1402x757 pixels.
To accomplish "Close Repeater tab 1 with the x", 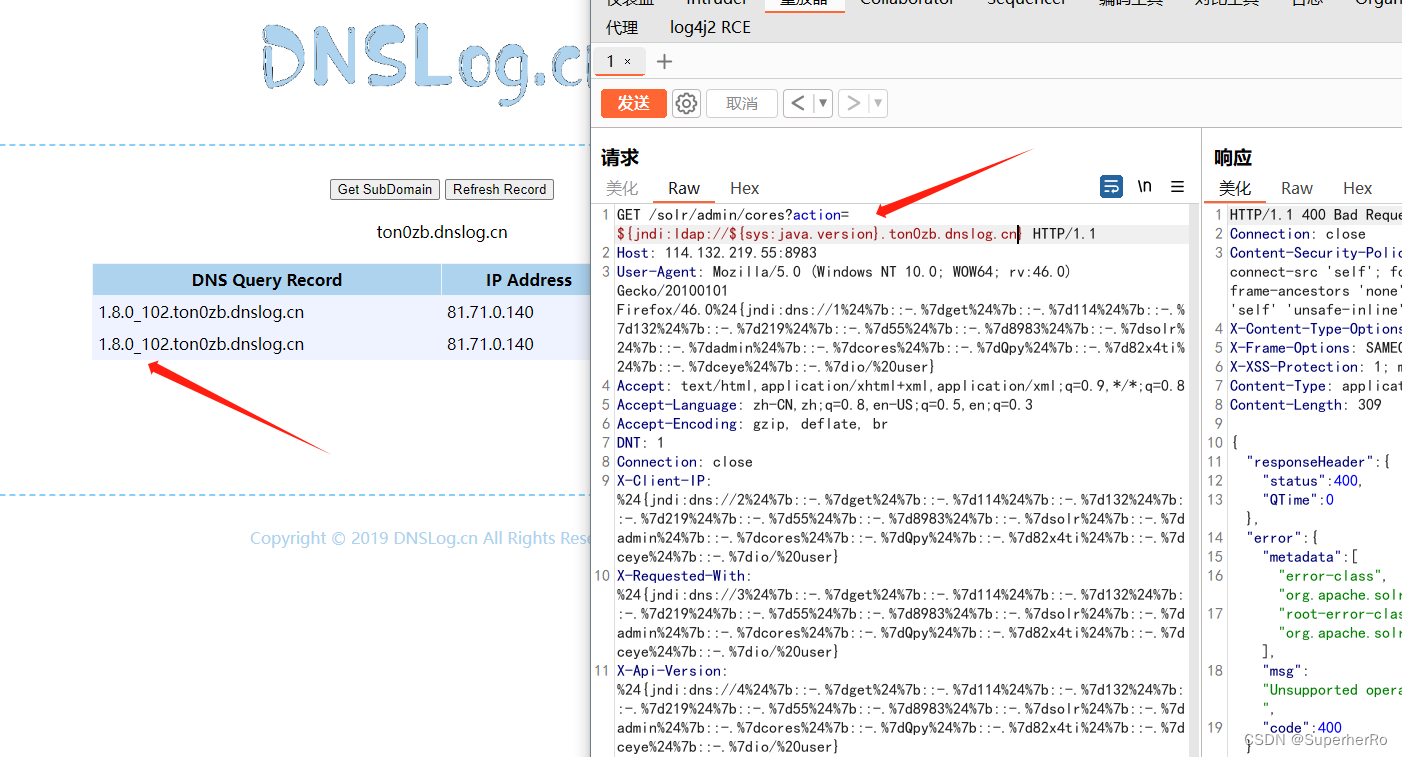I will [x=628, y=62].
